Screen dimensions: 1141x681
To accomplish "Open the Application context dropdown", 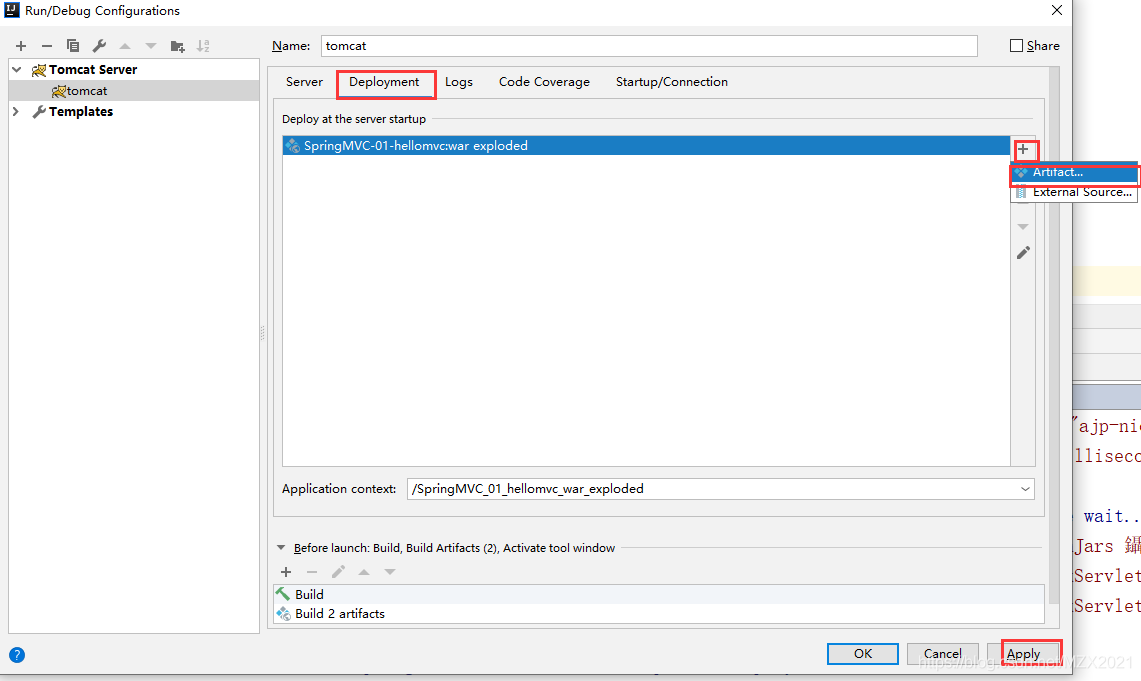I will click(1025, 489).
